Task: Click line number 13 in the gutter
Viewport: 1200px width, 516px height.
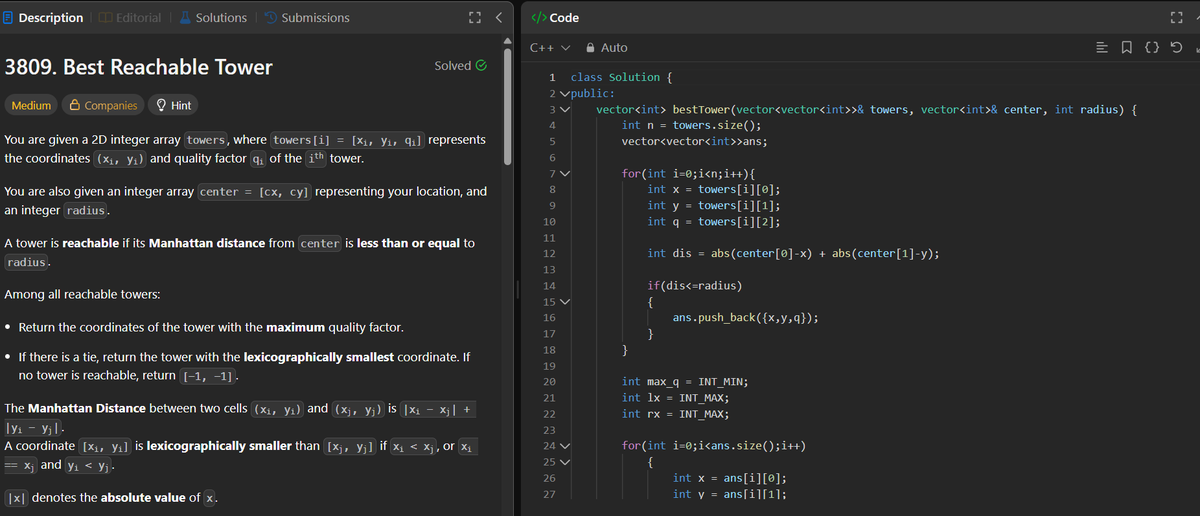Action: pos(550,270)
